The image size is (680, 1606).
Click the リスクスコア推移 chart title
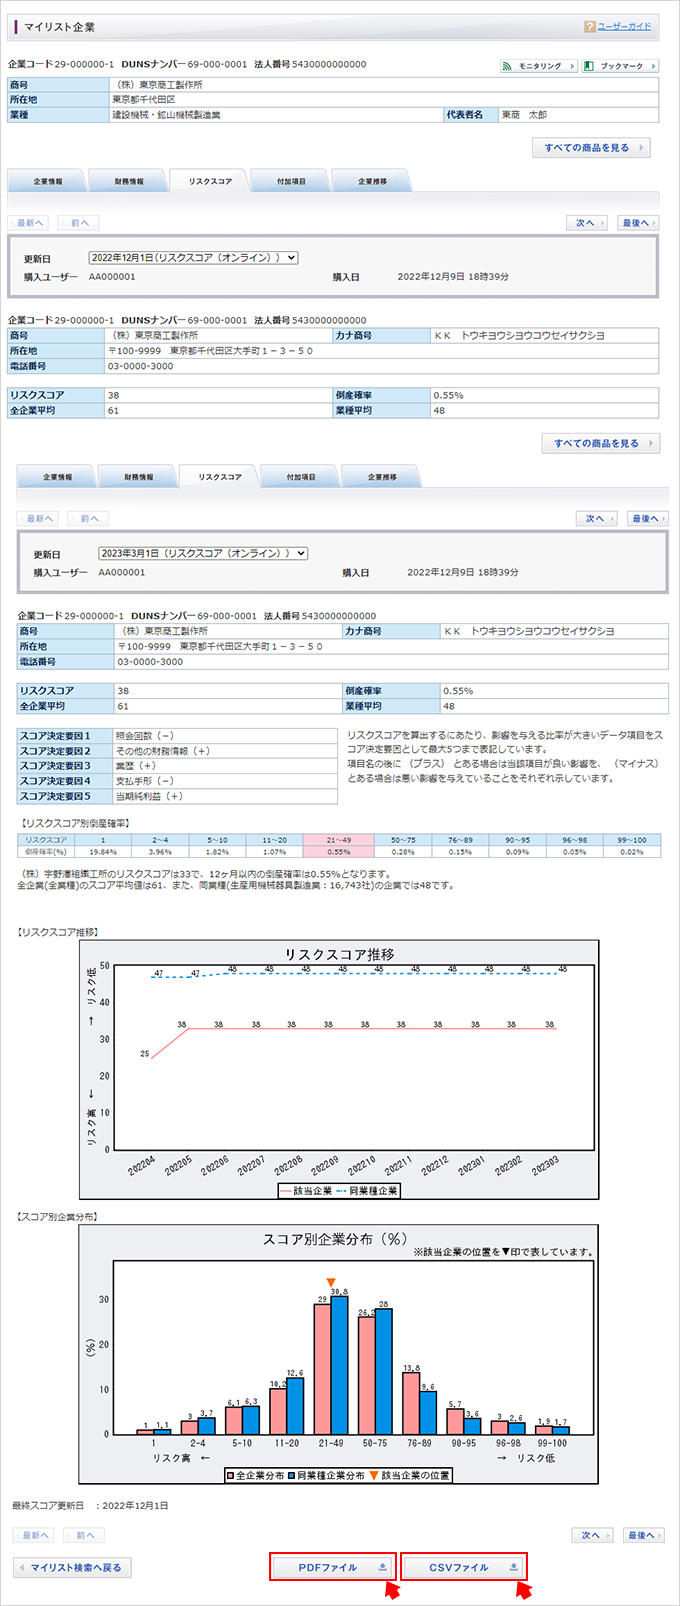(x=340, y=954)
